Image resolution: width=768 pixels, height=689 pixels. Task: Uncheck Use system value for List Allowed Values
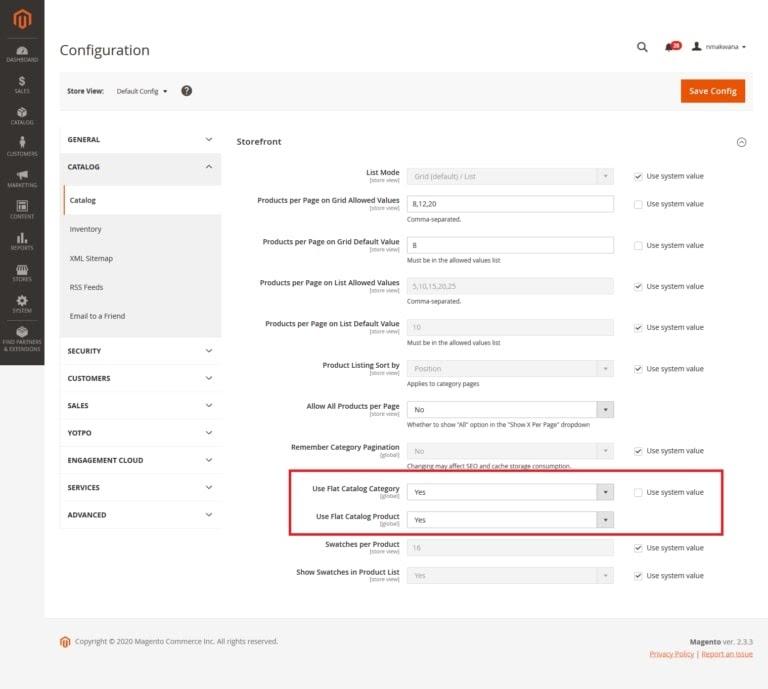pyautogui.click(x=638, y=286)
